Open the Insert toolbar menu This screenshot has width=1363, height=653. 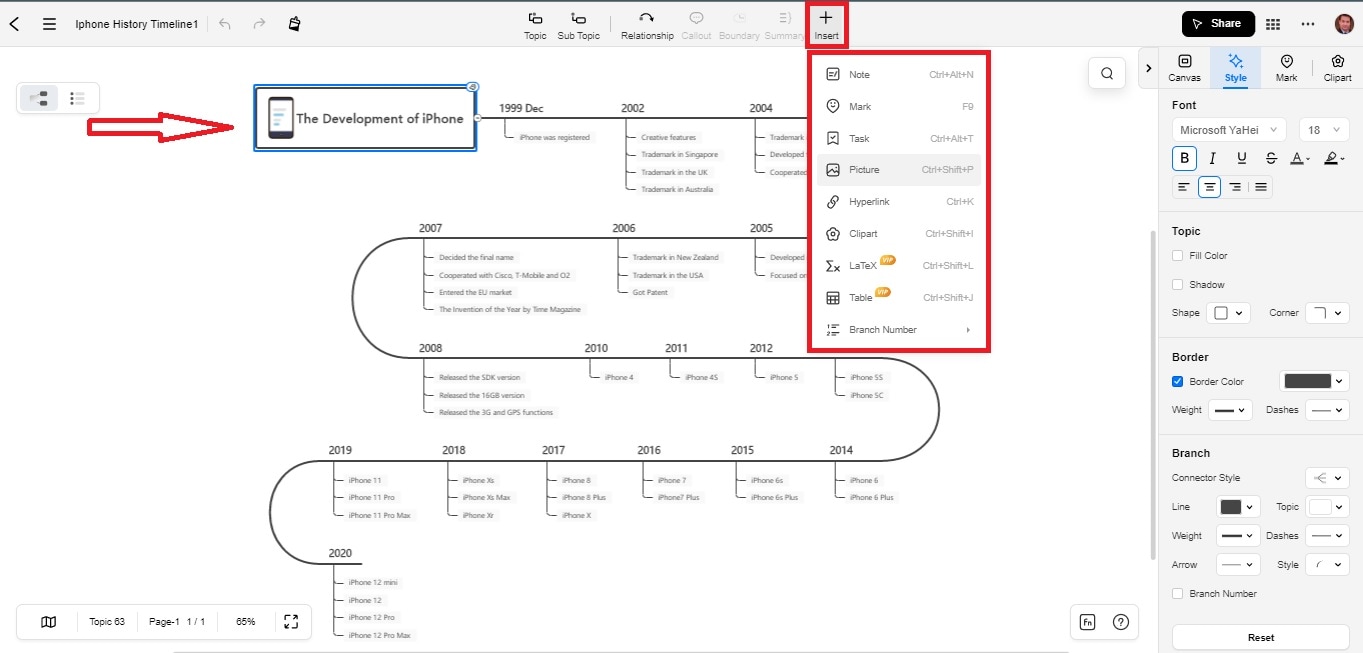[x=826, y=26]
